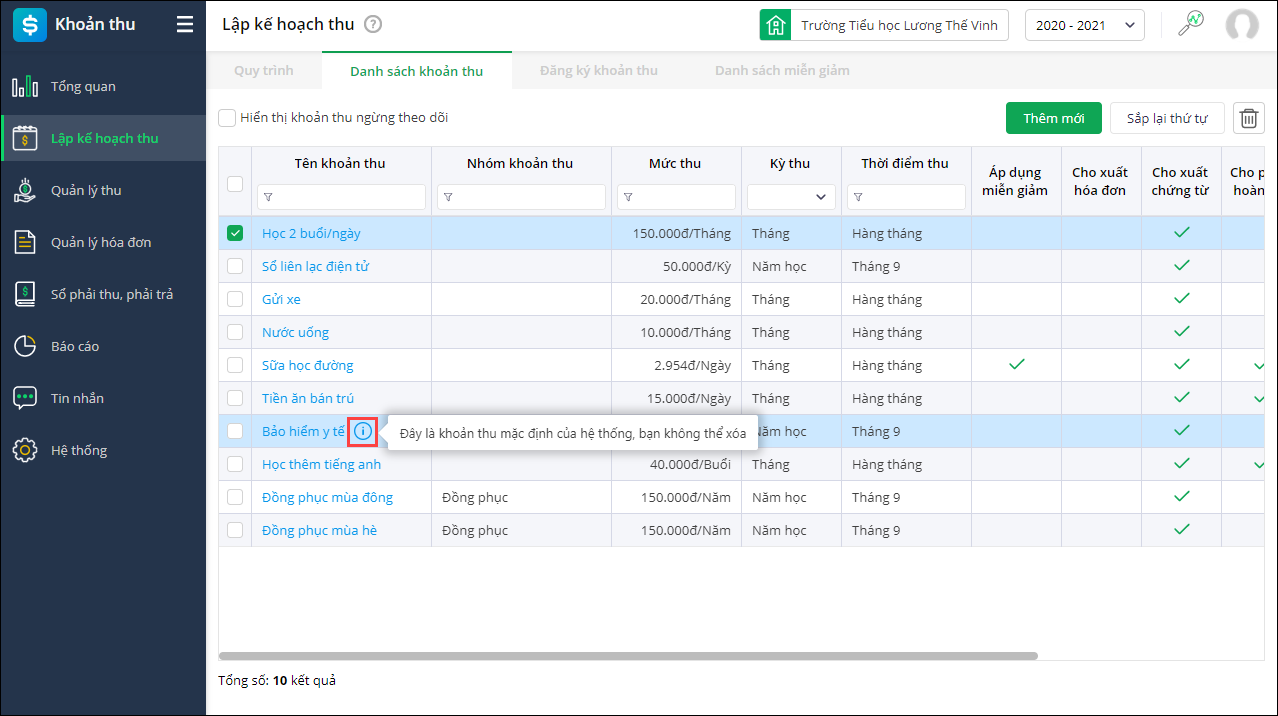This screenshot has height=716, width=1278.
Task: Toggle select-all checkbox in table header
Action: click(x=235, y=183)
